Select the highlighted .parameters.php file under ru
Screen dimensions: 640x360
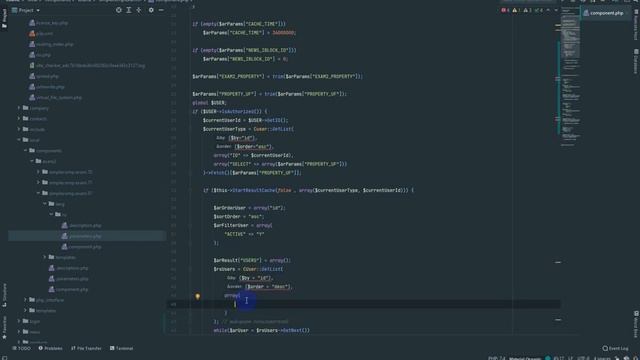87,236
